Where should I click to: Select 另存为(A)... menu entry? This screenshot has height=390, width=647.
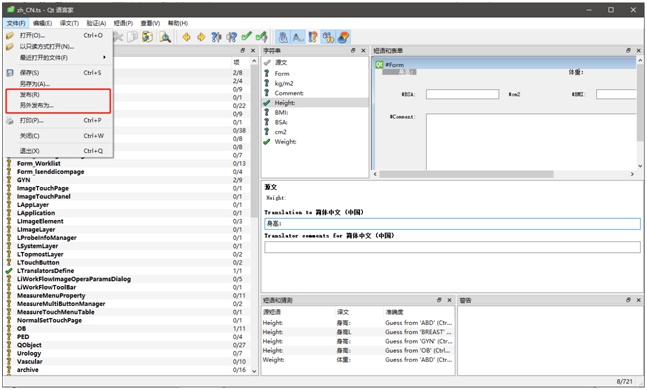click(x=58, y=84)
